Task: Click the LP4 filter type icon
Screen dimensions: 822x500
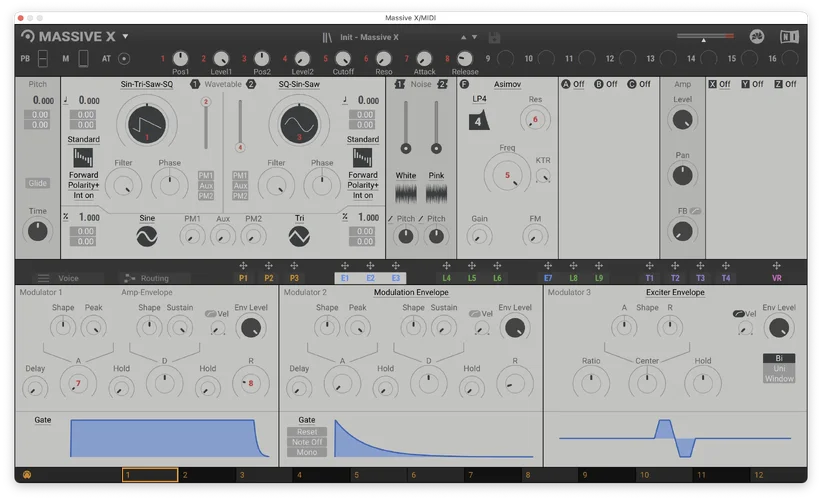Action: pos(479,121)
